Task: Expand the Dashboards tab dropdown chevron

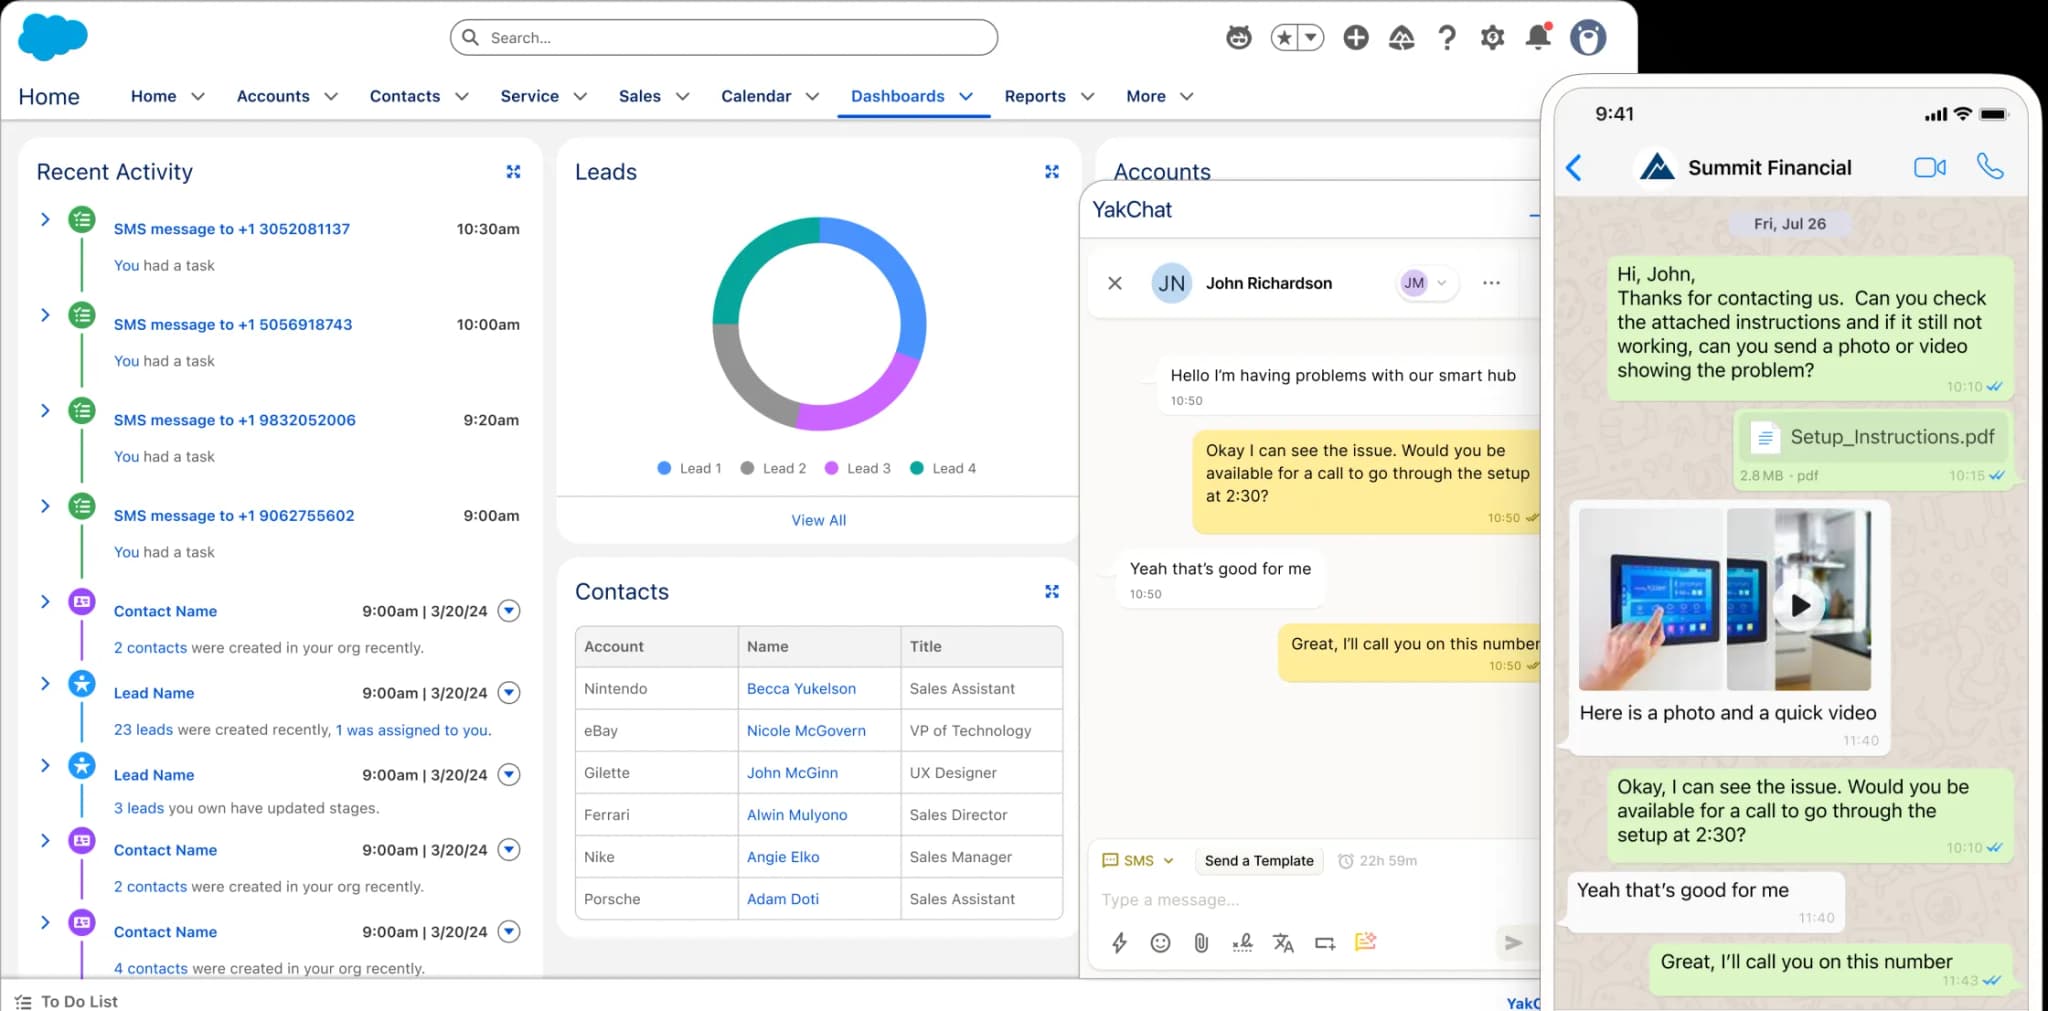Action: (966, 97)
